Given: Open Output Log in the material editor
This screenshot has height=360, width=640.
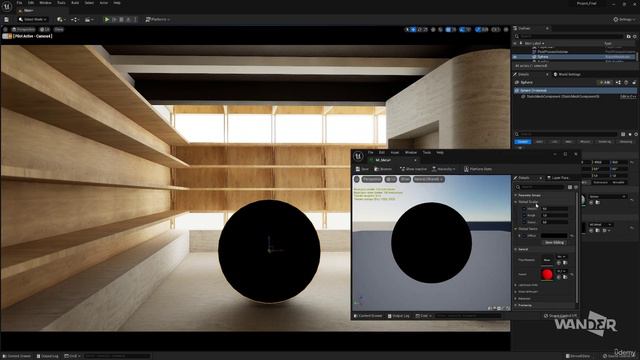Looking at the screenshot, I should click(398, 316).
